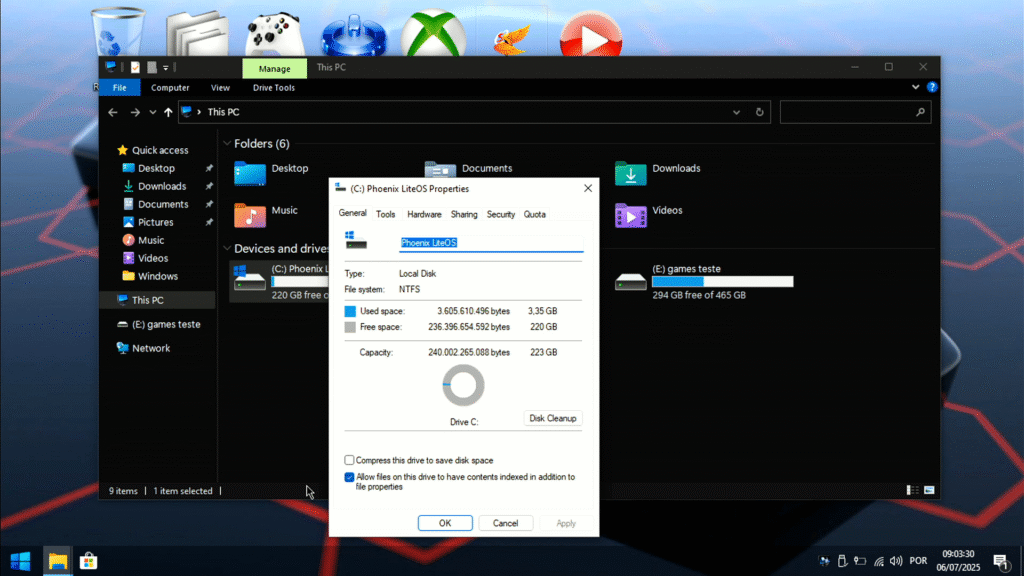Click the drive name field 'Phoenix LiteOS'

coord(491,243)
